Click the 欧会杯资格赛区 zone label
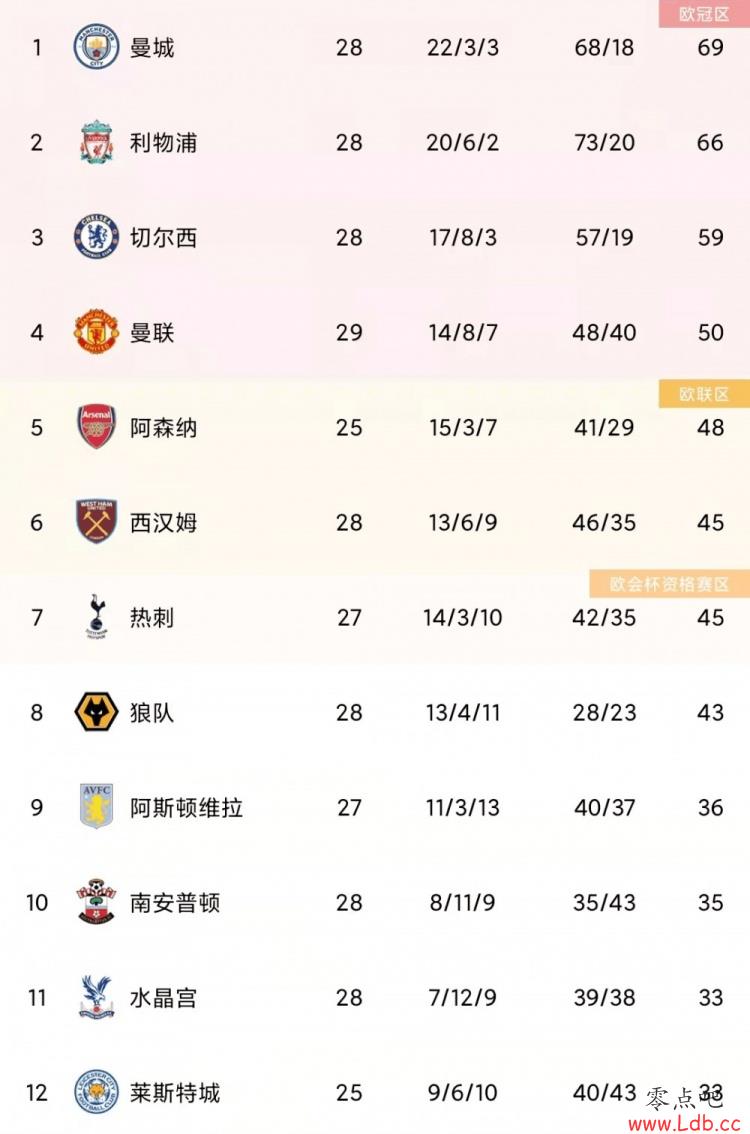 (x=669, y=584)
